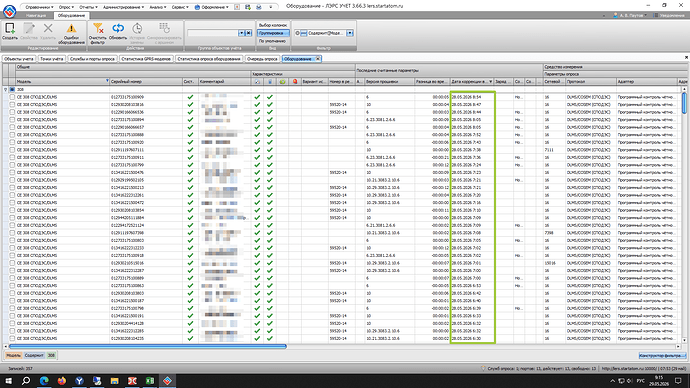Click filter value 308 in filter bar
This screenshot has height=388, width=690.
point(51,355)
